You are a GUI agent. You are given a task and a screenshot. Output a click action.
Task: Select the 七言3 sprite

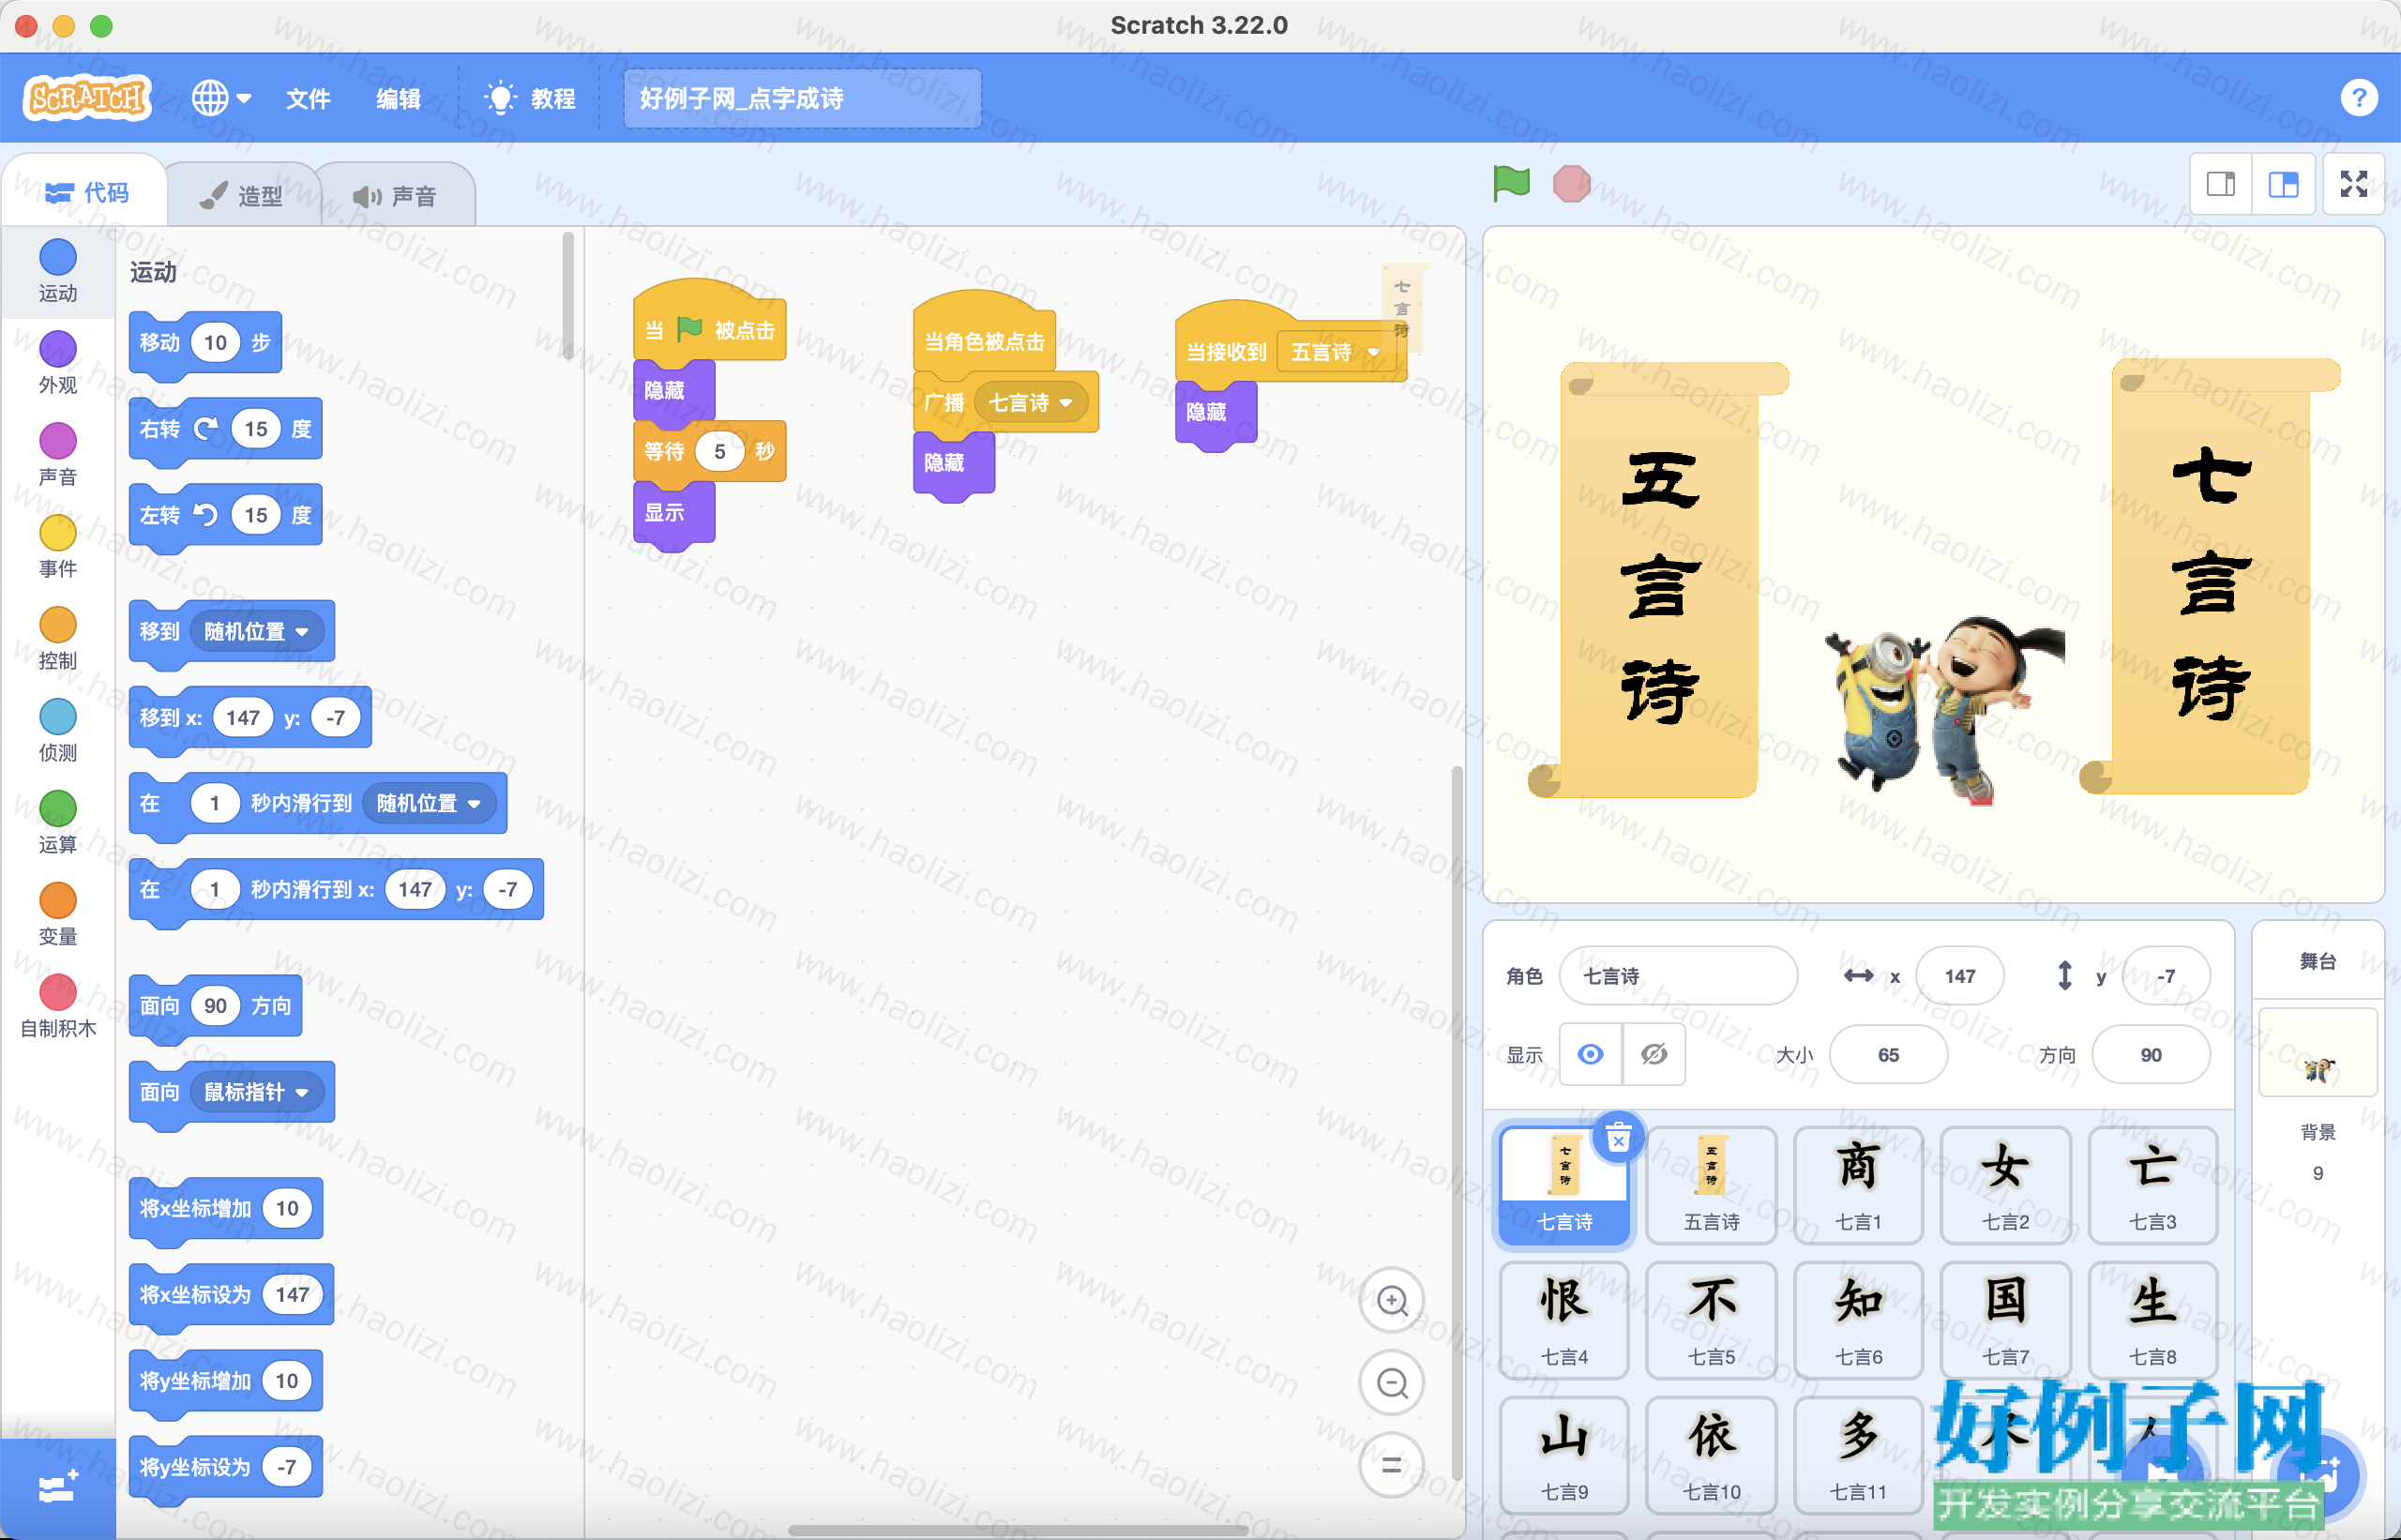(x=2153, y=1185)
